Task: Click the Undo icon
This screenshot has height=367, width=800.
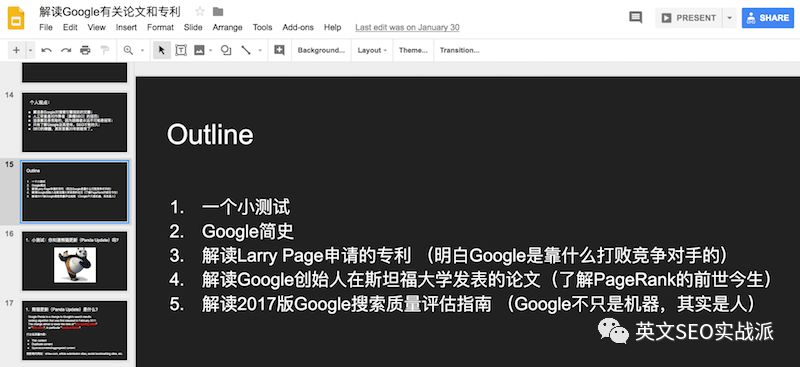Action: (x=46, y=50)
